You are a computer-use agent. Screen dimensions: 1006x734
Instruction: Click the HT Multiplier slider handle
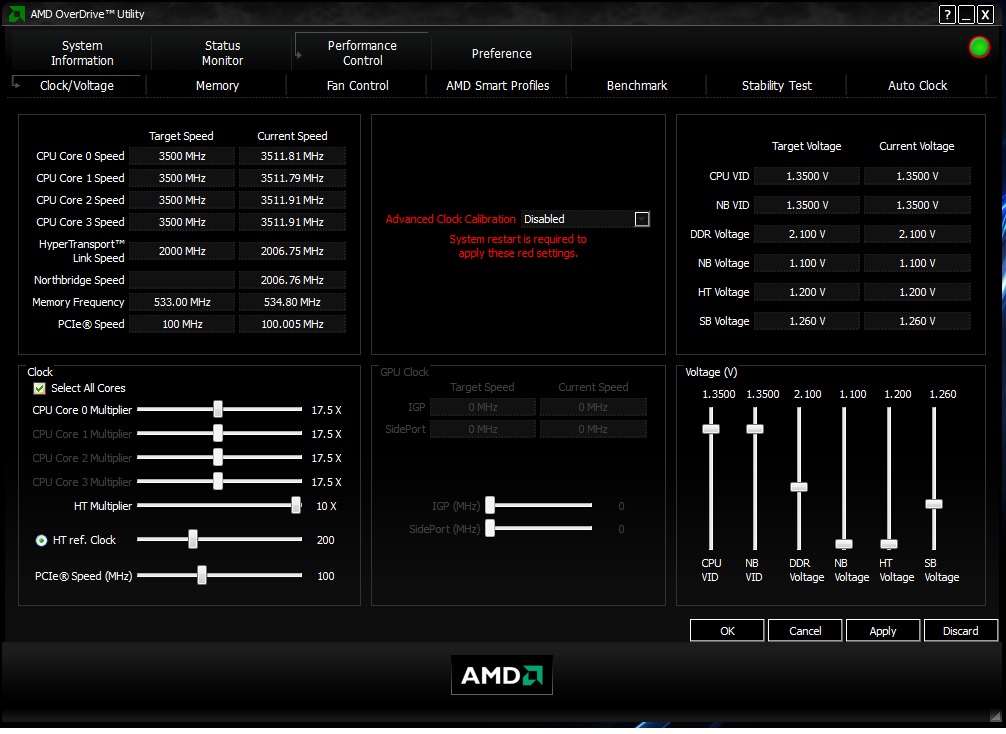pyautogui.click(x=296, y=506)
